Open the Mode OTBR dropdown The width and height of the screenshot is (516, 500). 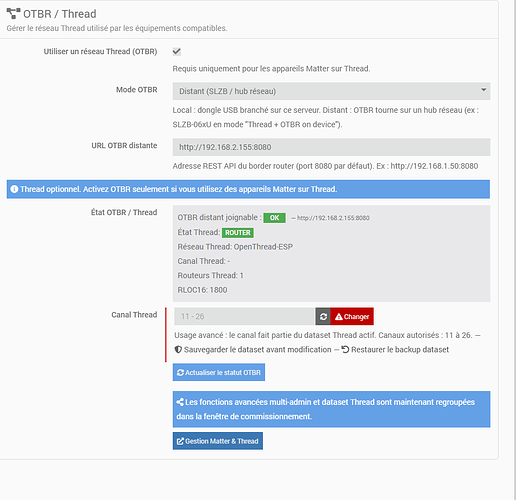pos(331,91)
